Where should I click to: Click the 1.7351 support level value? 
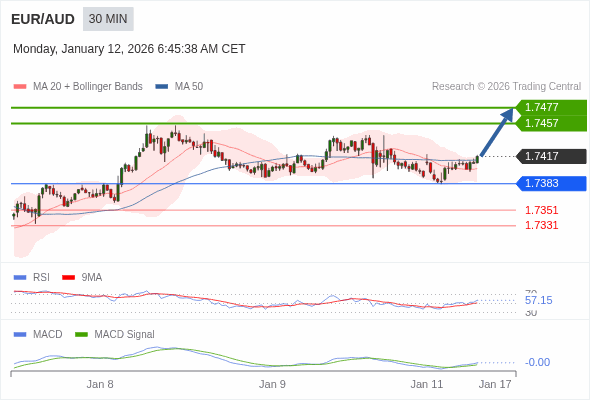541,210
